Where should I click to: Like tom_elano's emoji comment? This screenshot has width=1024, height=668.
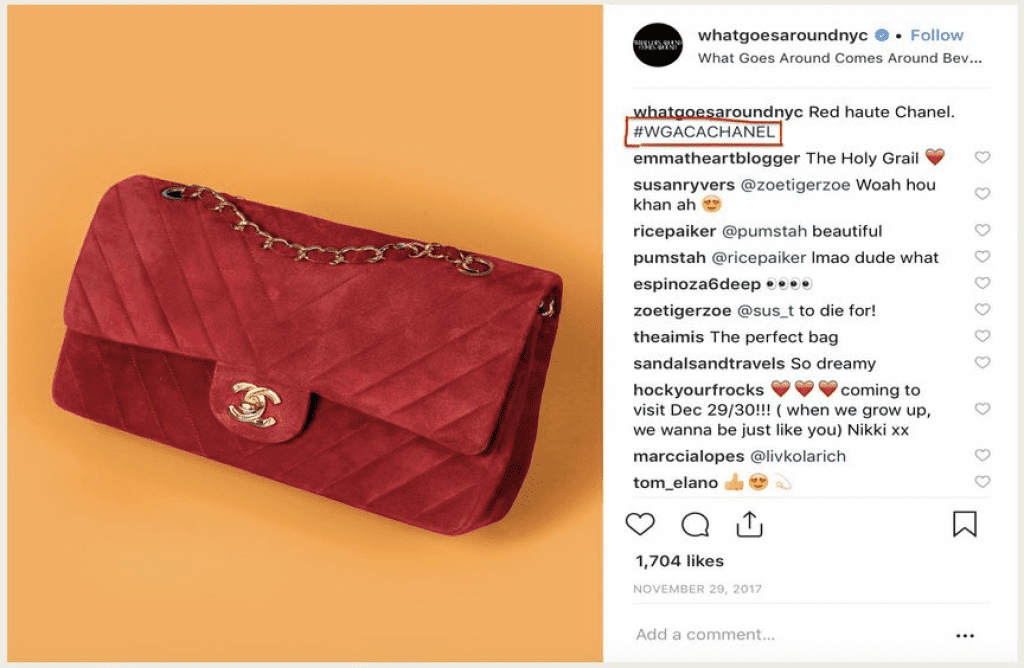coord(982,482)
